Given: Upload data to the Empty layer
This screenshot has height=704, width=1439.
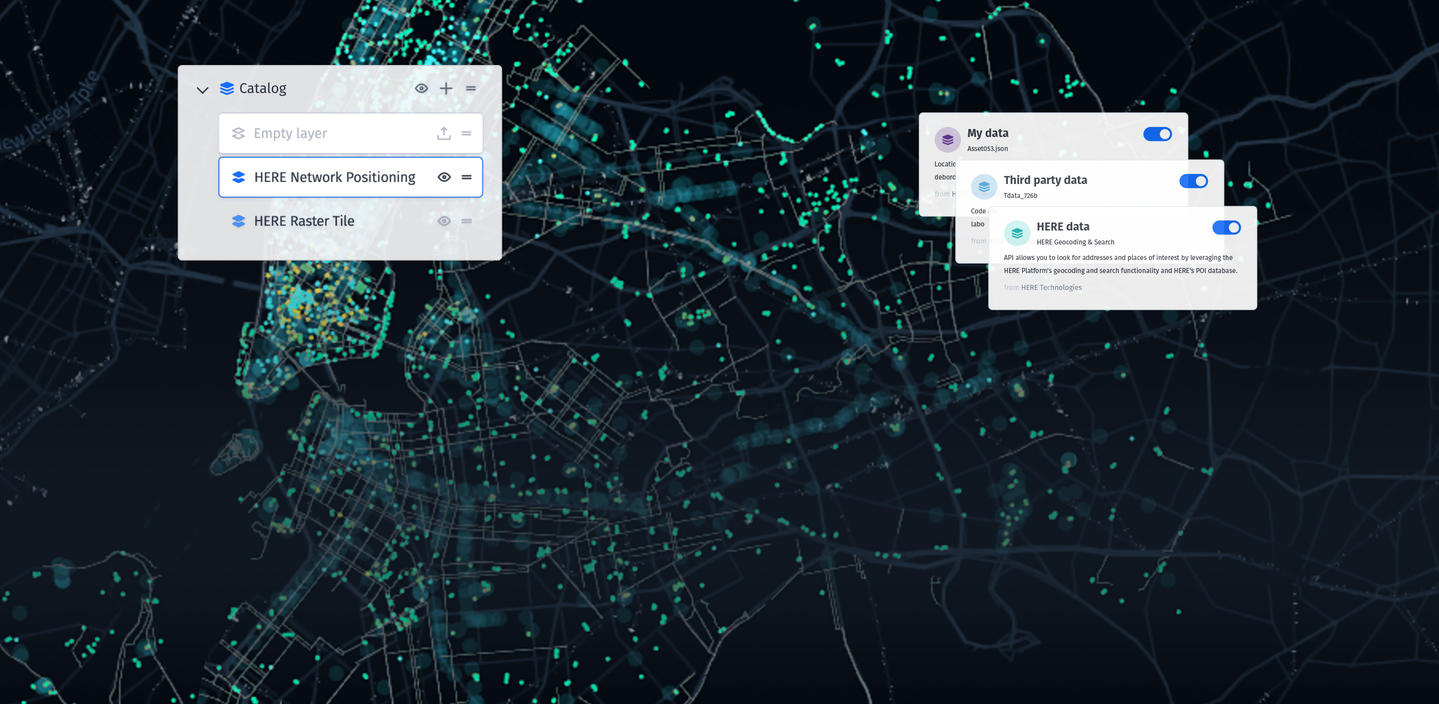Looking at the screenshot, I should 444,133.
